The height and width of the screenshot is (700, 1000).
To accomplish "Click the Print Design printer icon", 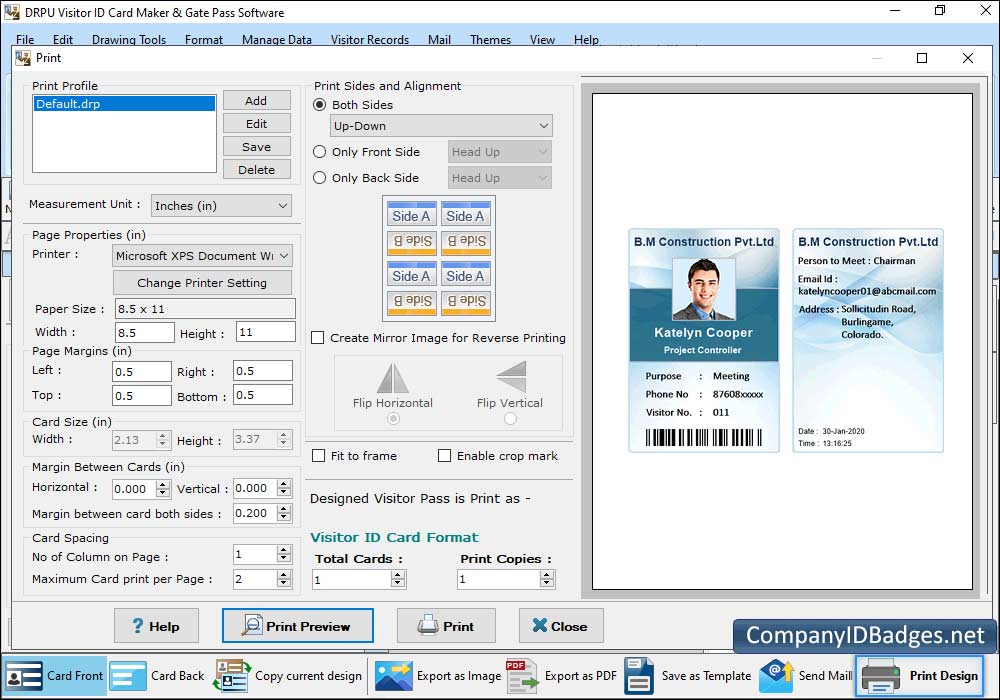I will coord(881,676).
